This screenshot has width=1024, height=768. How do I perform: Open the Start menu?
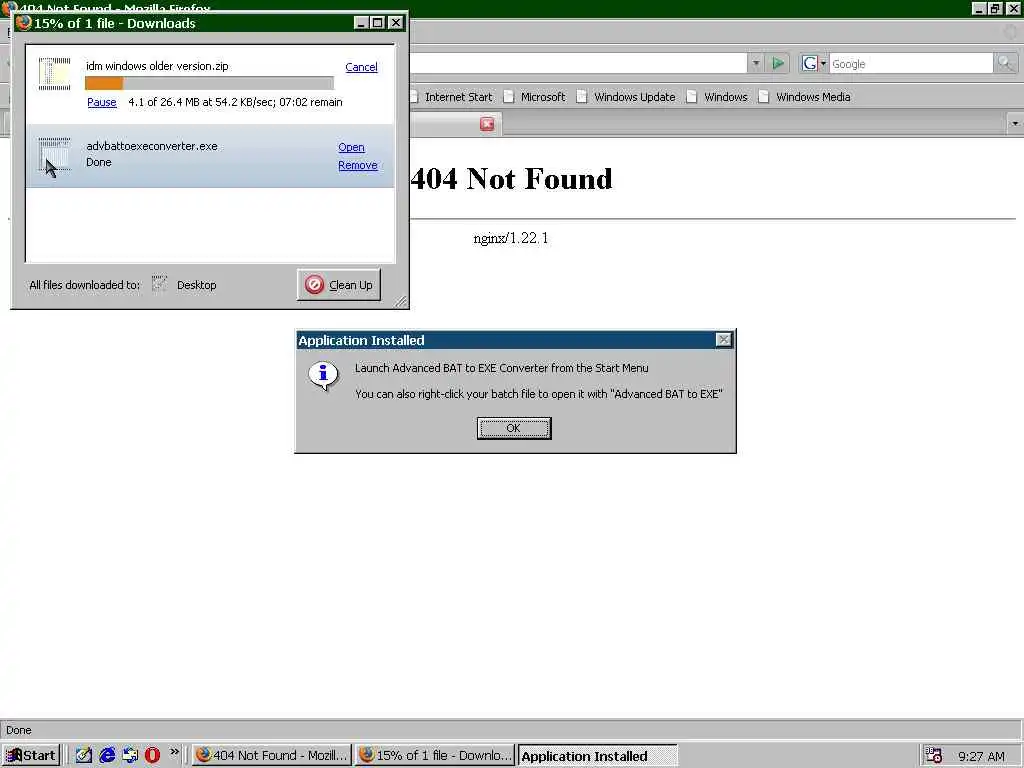[31, 756]
